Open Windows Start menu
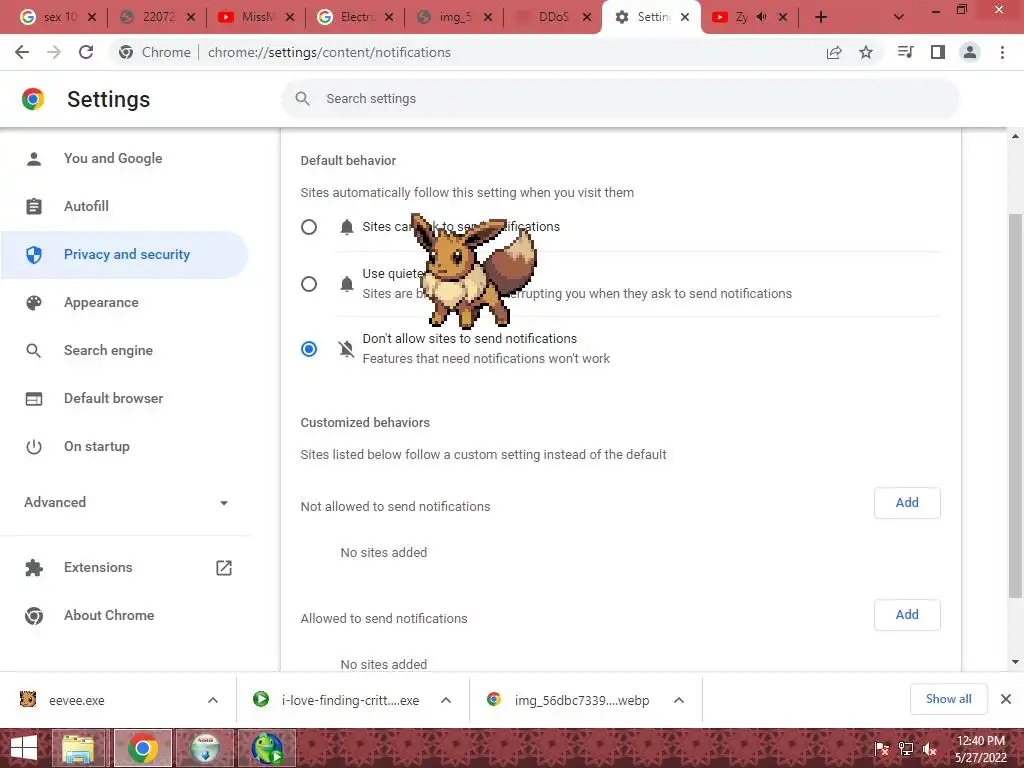This screenshot has width=1024, height=768. pos(24,748)
